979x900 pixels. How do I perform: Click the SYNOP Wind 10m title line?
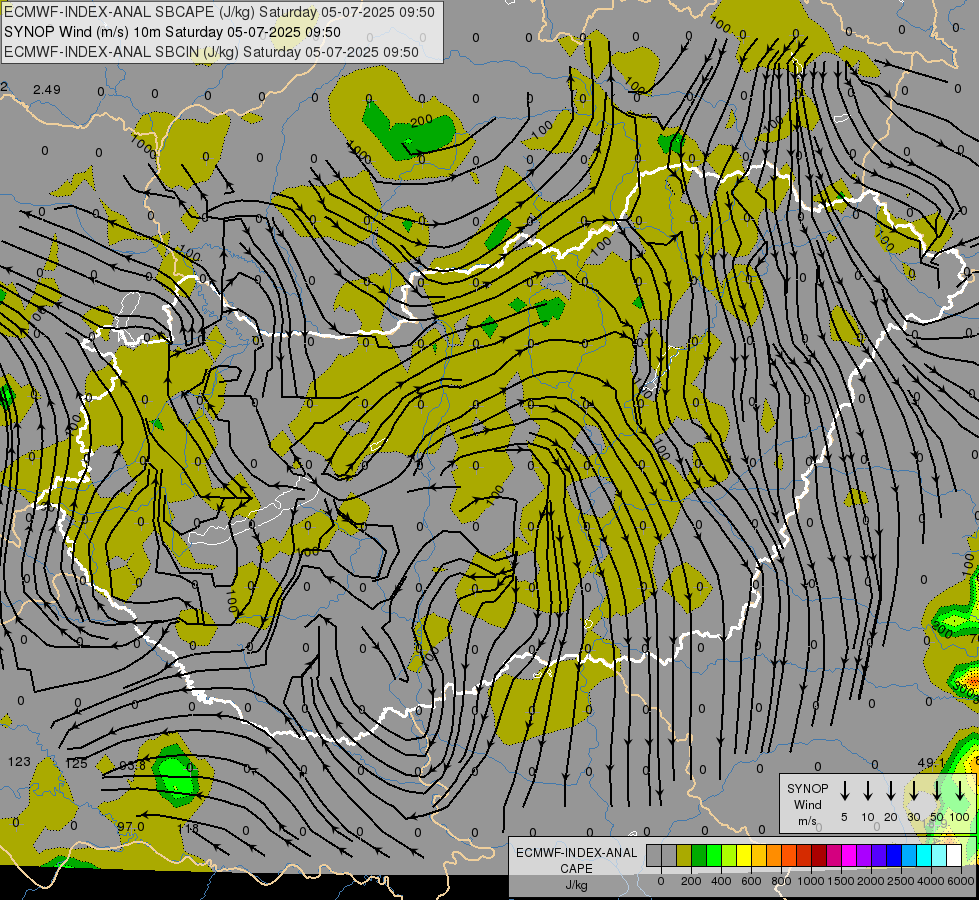coord(172,32)
